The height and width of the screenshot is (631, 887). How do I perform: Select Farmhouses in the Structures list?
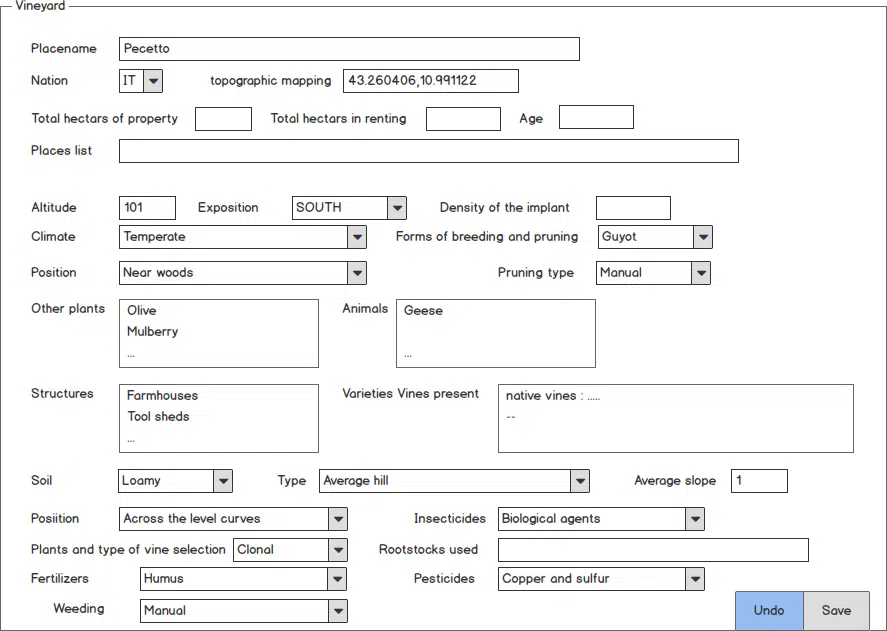[x=162, y=396]
